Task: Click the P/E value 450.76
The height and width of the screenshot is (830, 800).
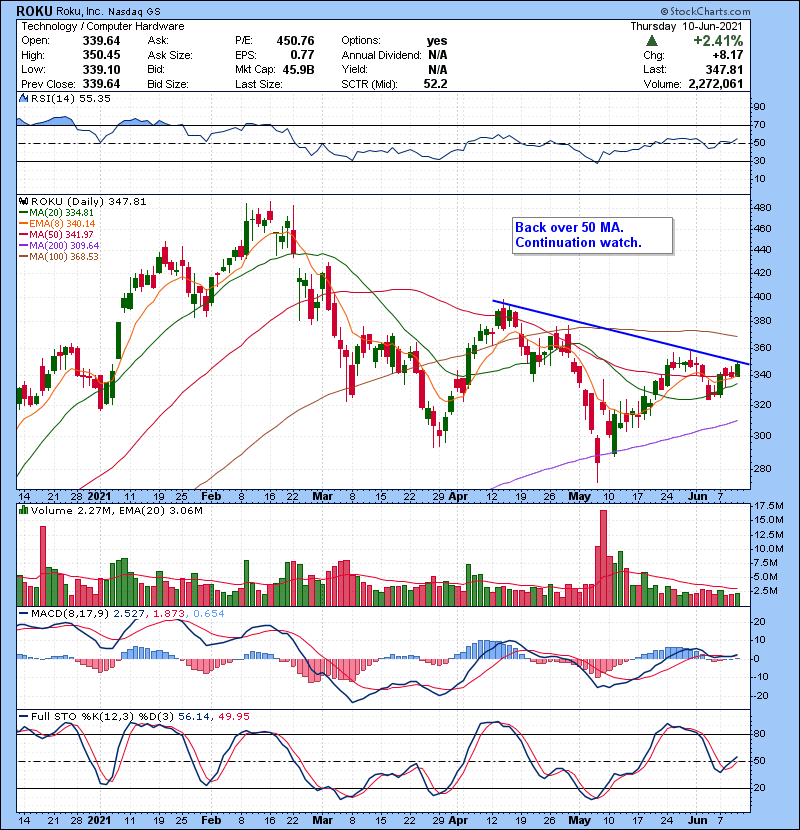Action: click(295, 41)
